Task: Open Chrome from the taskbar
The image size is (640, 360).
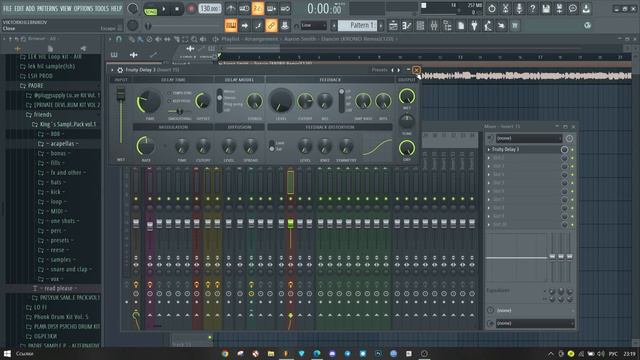Action: click(225, 353)
